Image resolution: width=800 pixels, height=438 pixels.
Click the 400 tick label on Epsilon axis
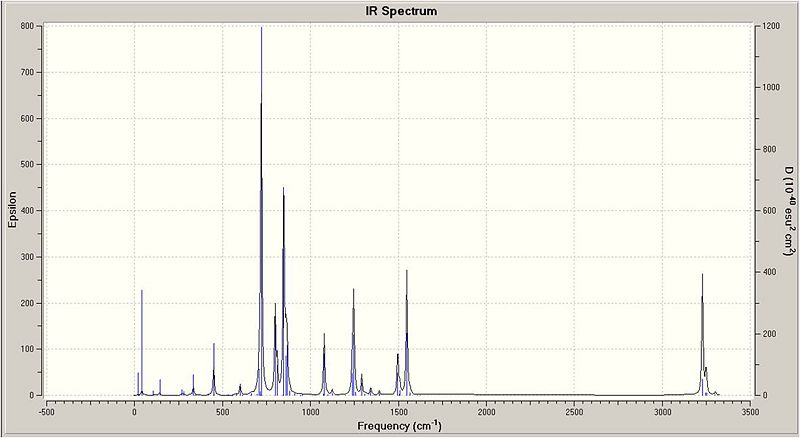coord(29,210)
